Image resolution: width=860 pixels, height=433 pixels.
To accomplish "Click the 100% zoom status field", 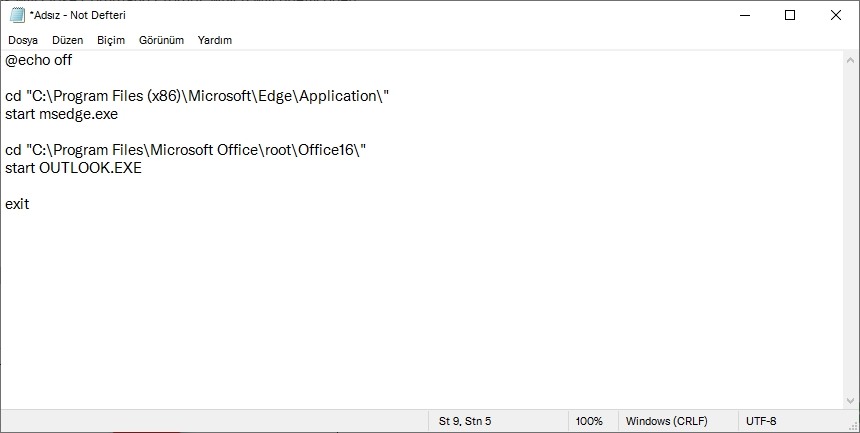I will 589,421.
